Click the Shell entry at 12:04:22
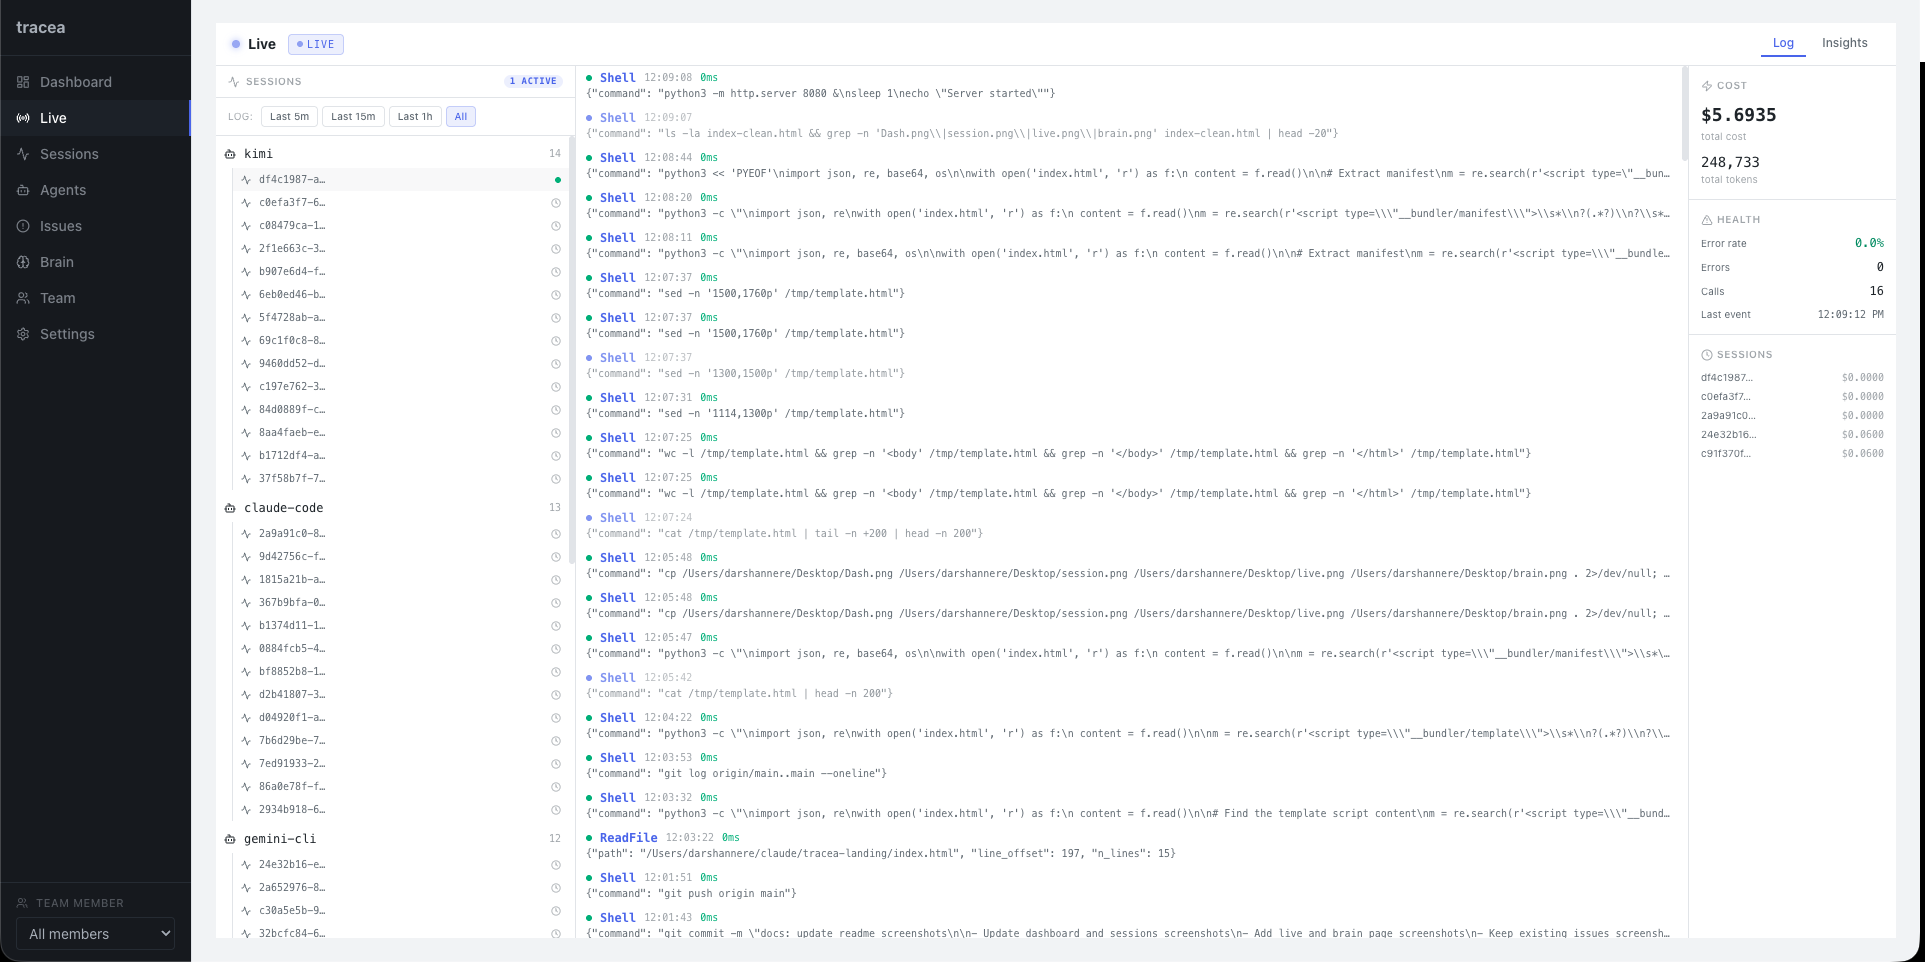This screenshot has width=1925, height=962. (x=1128, y=726)
